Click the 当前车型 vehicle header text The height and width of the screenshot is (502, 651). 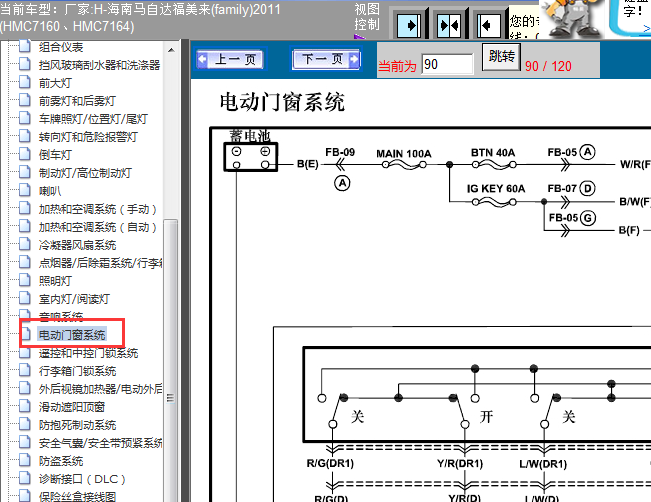coord(140,17)
